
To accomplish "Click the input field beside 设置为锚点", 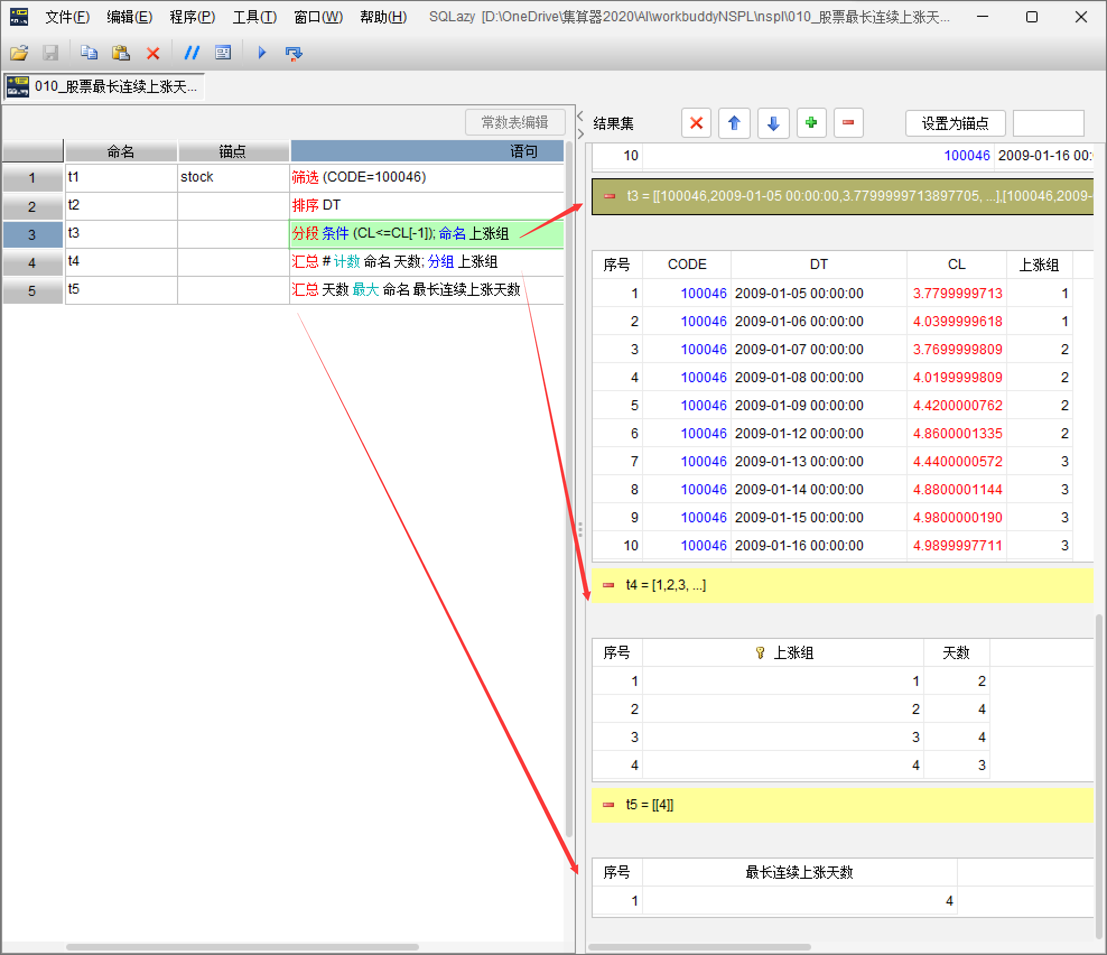I will click(1048, 124).
